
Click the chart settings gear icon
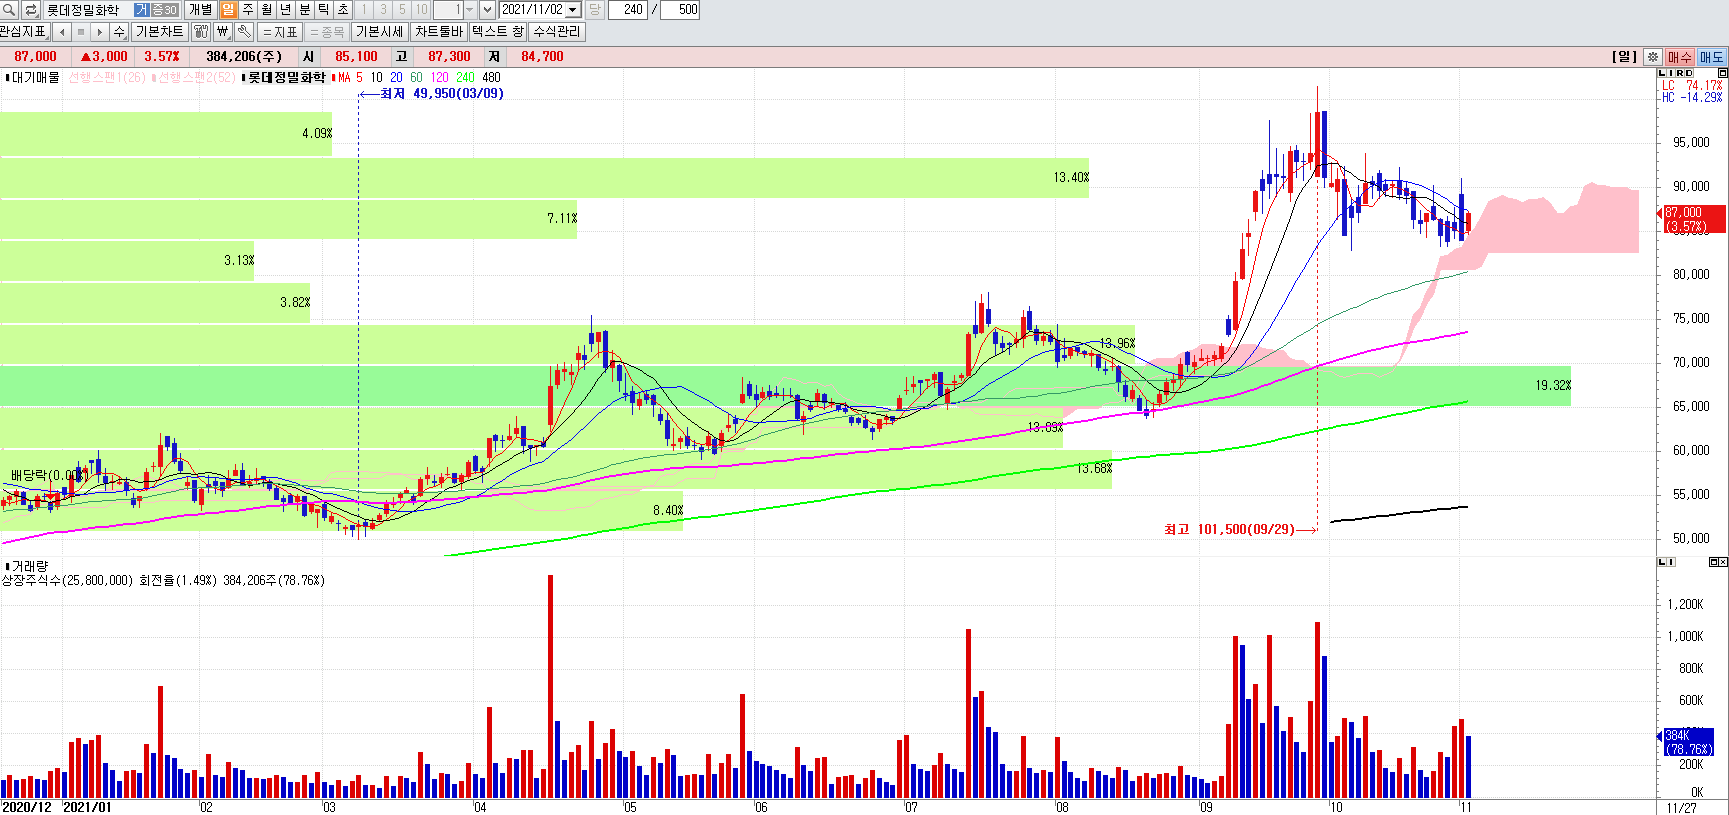point(1653,57)
